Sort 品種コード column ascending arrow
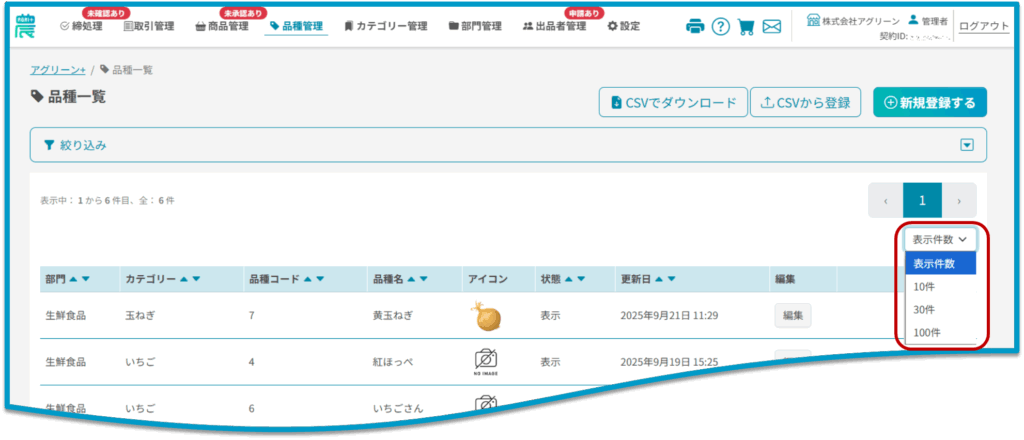Viewport: 1024px width, 440px height. [307, 279]
